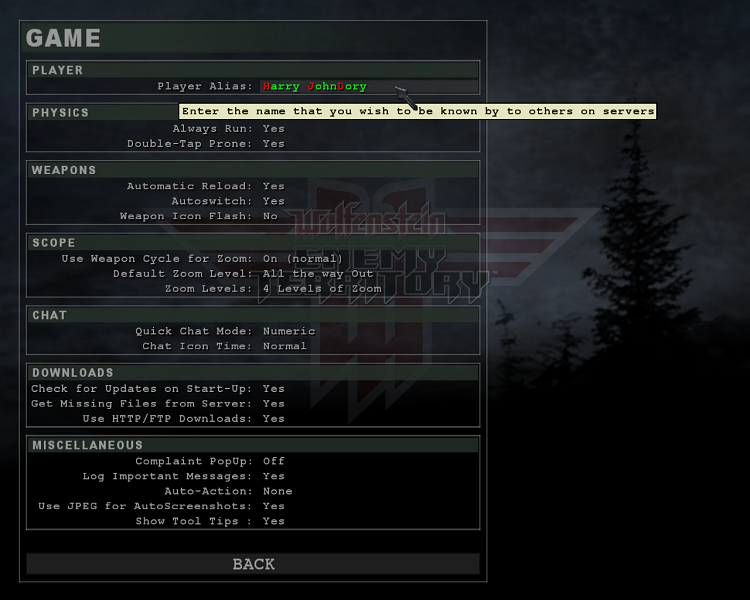Click the SCOPE section header
This screenshot has width=750, height=600.
pos(253,243)
